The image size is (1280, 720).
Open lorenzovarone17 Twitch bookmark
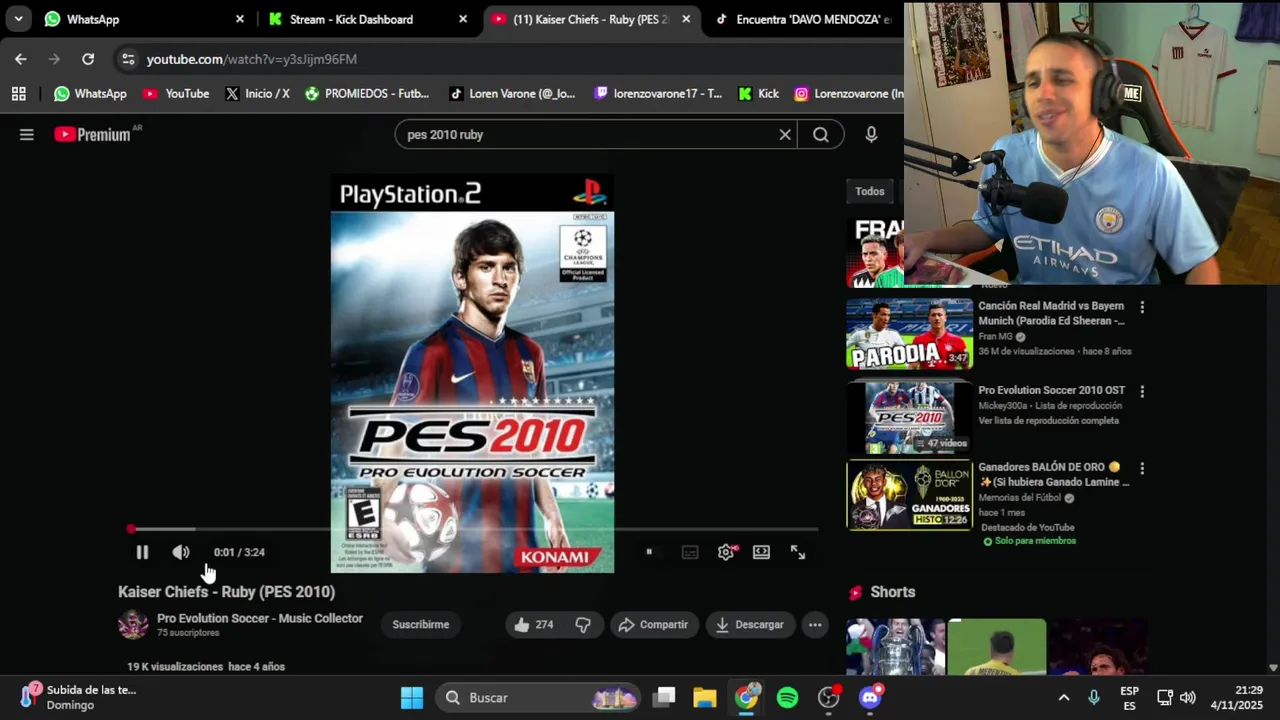pos(658,94)
